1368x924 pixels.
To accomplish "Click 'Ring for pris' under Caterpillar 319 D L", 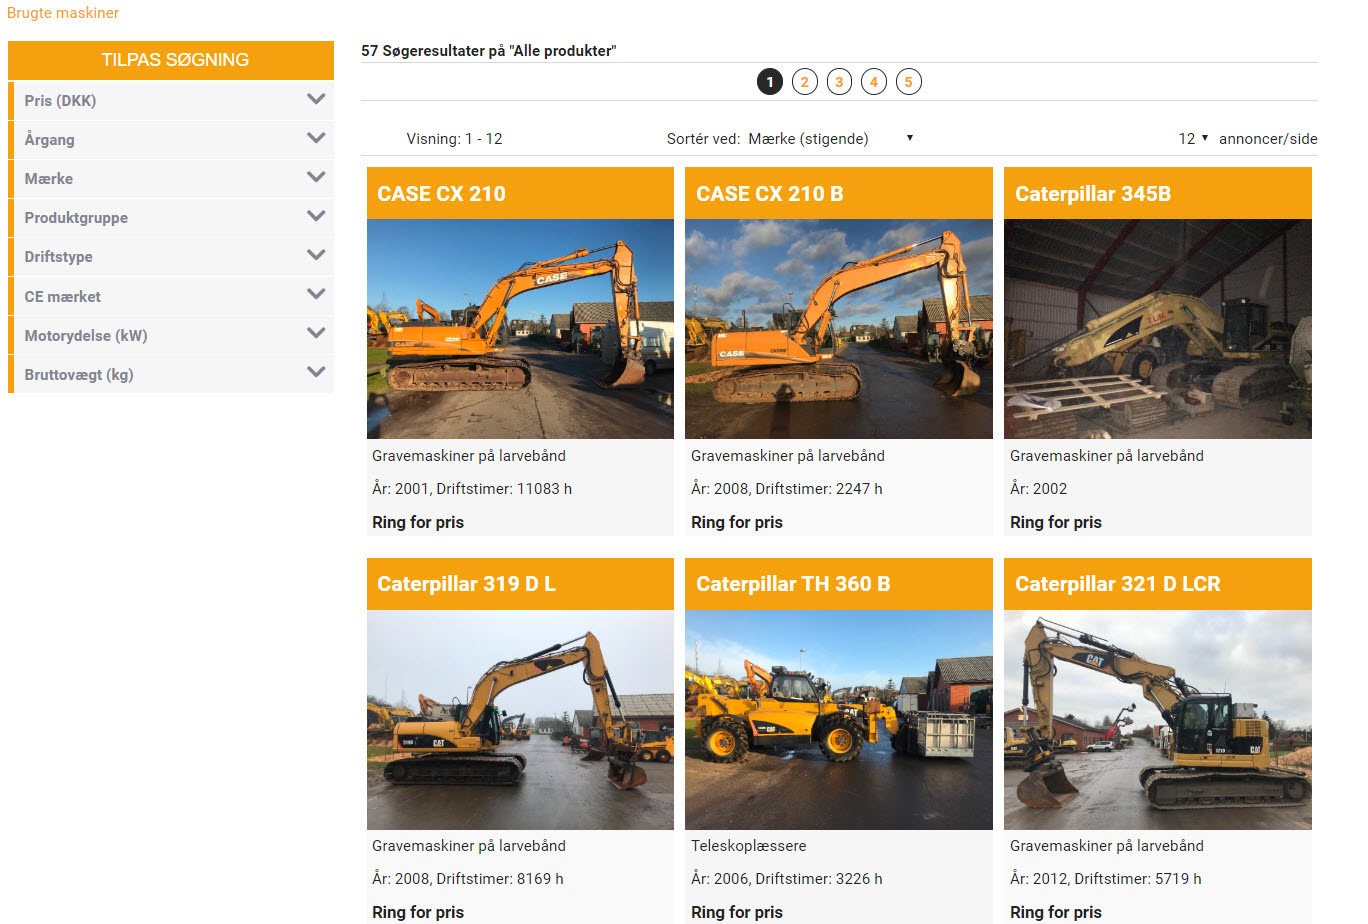I will (418, 912).
